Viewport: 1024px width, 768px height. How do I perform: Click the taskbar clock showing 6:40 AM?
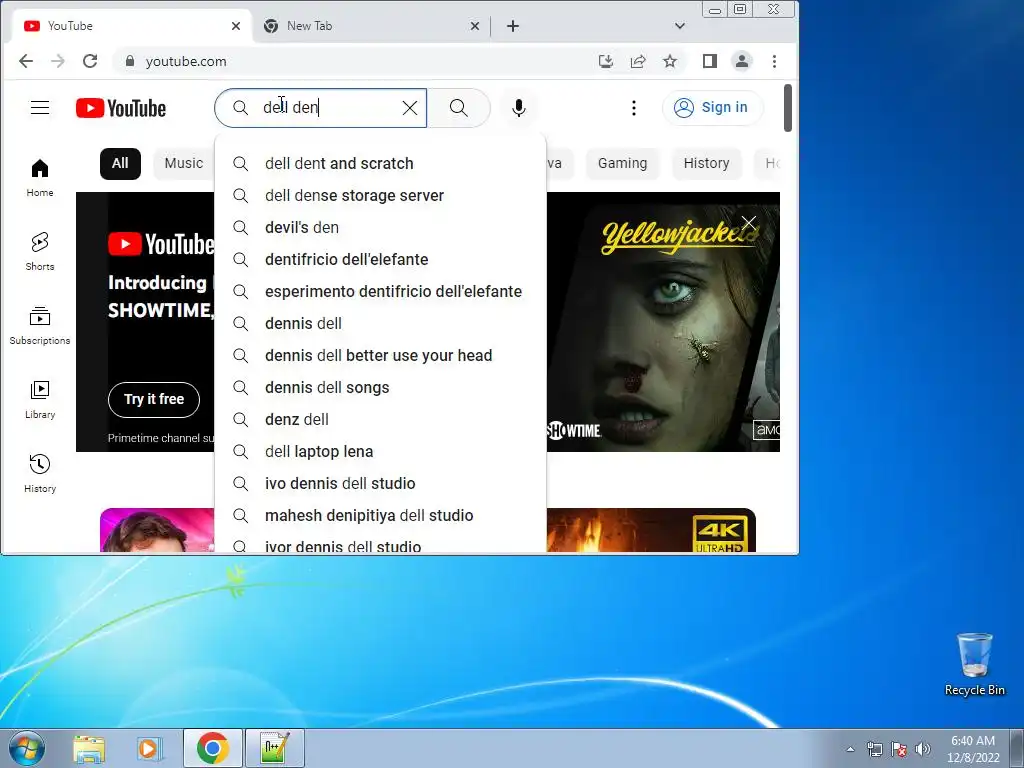[973, 749]
